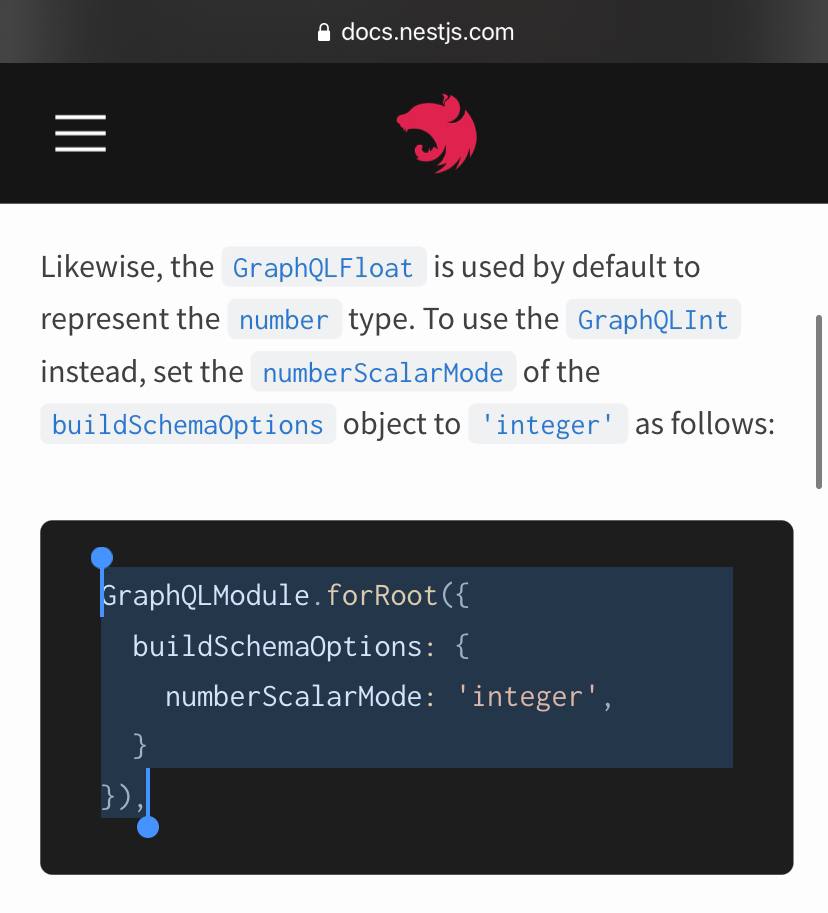Tap GraphQLModule in the code block
The image size is (828, 913).
coord(206,596)
